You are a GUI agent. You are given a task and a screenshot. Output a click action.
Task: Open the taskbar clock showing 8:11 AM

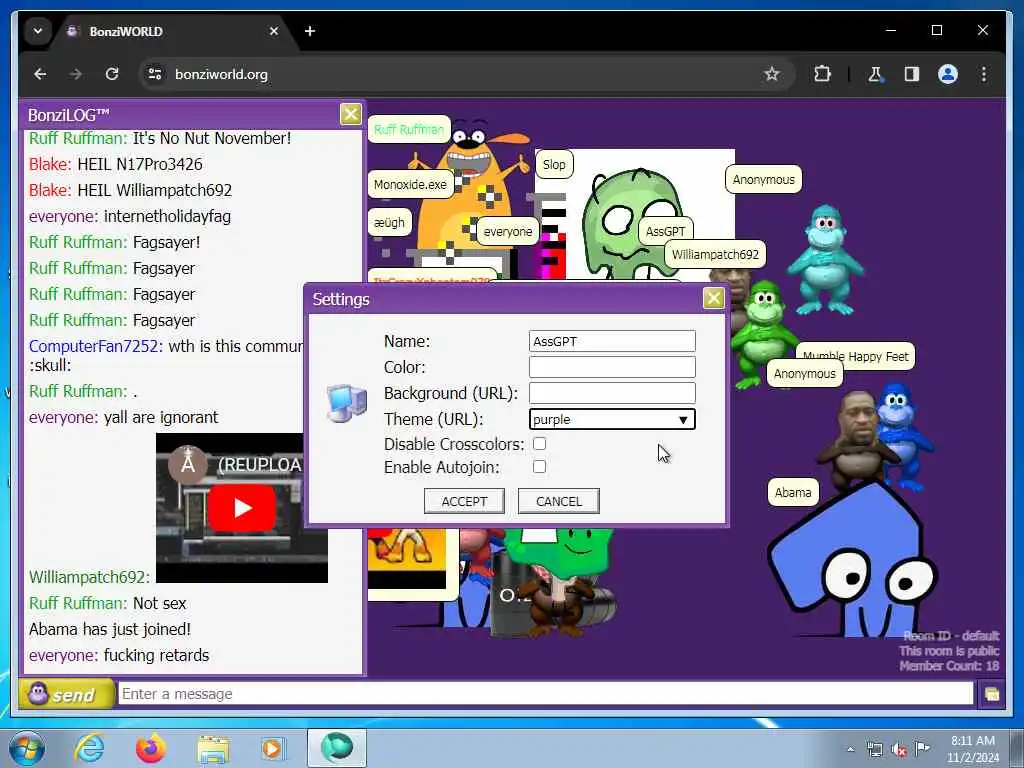click(x=973, y=748)
